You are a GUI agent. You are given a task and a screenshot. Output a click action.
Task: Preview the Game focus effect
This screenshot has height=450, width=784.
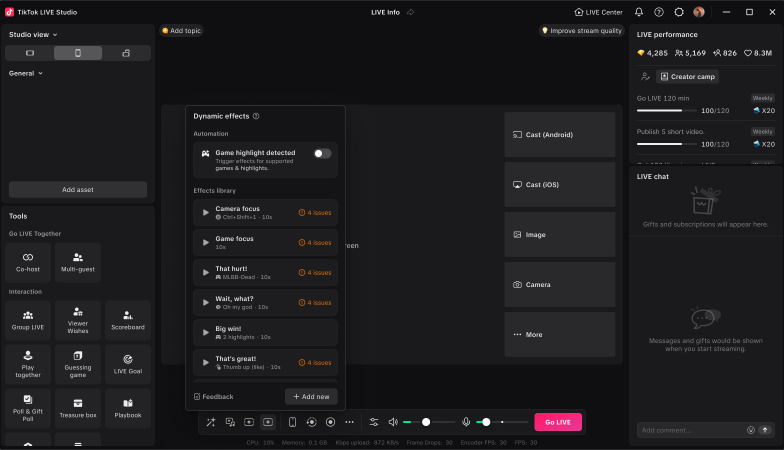206,242
